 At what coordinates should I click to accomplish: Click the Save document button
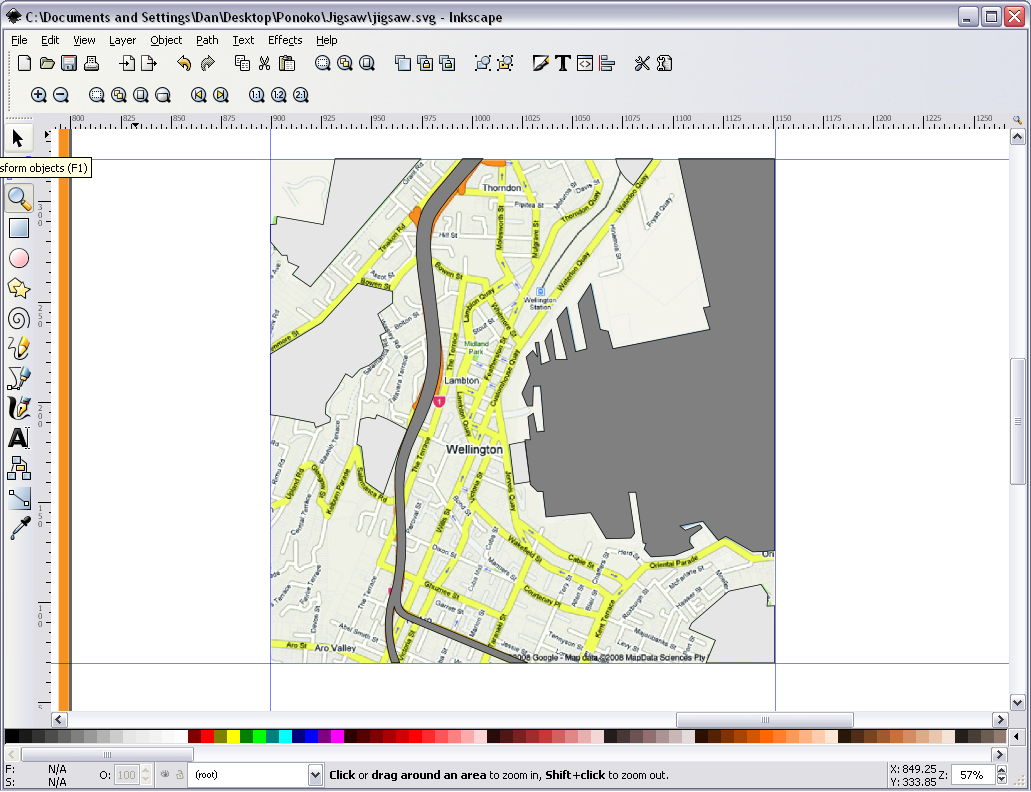coord(69,63)
